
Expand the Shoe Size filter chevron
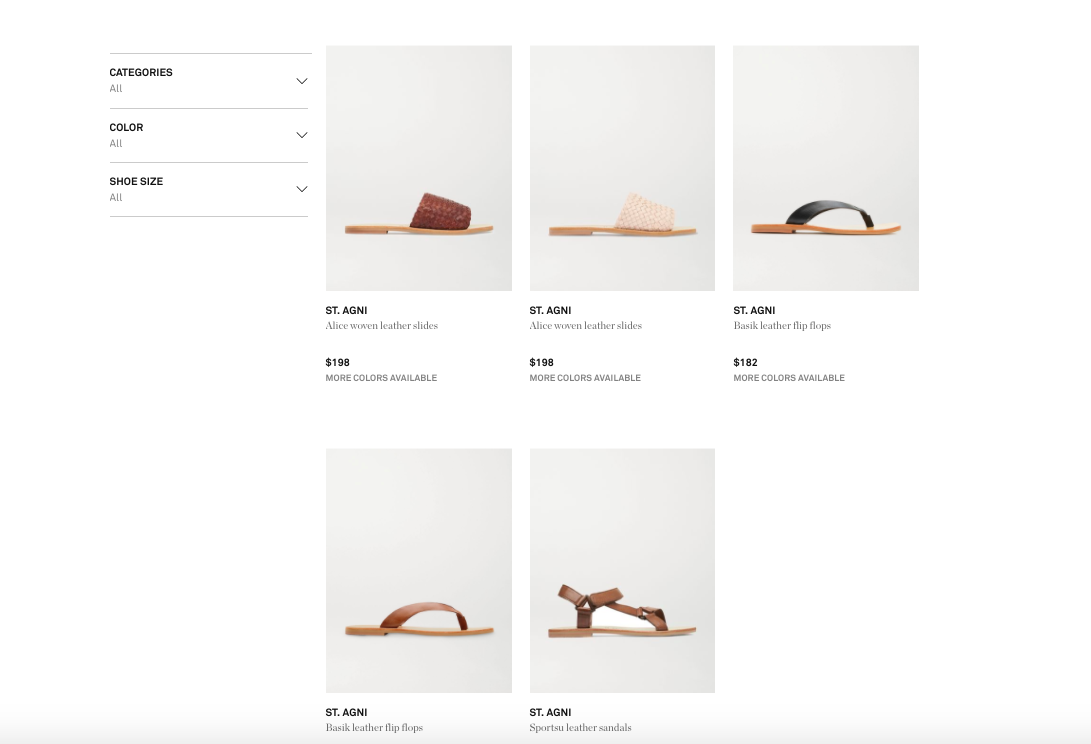click(x=301, y=189)
